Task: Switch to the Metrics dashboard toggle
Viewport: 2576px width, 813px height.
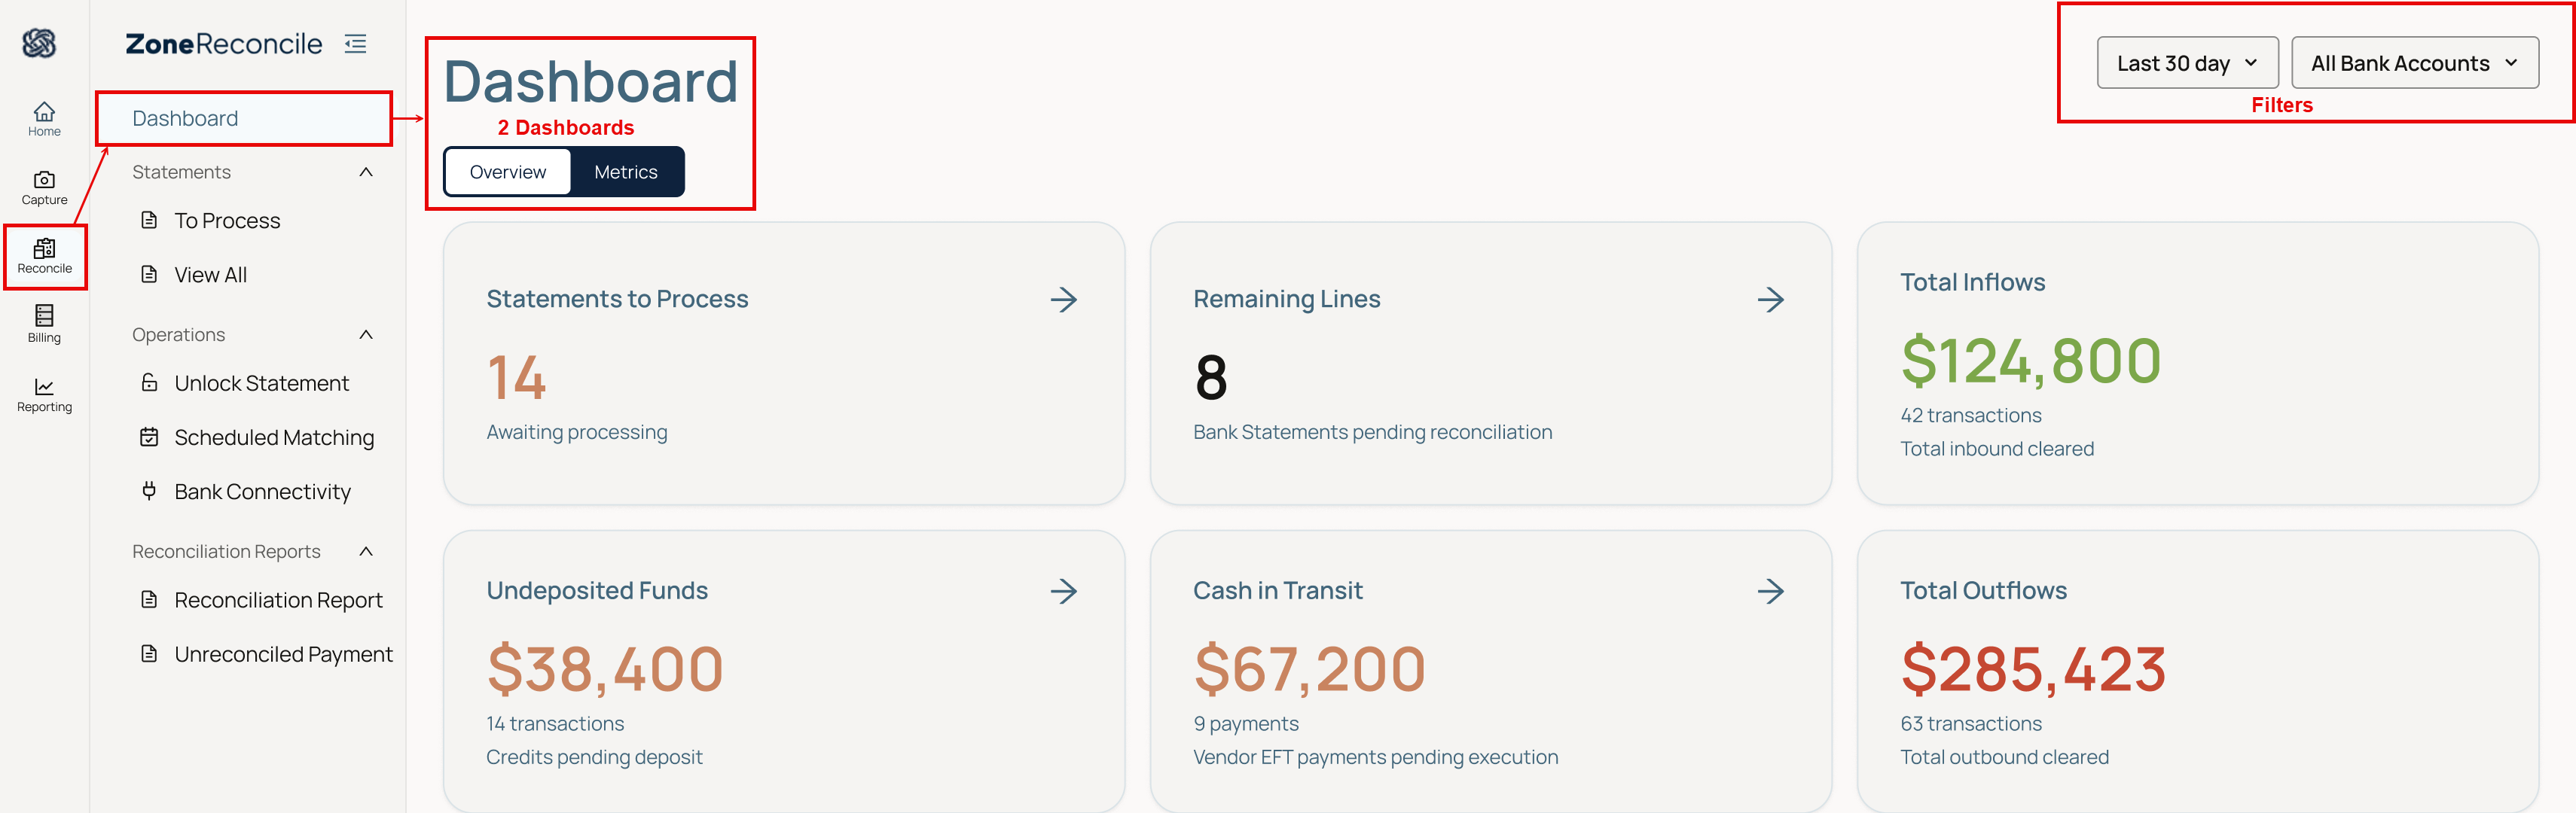Action: tap(626, 172)
